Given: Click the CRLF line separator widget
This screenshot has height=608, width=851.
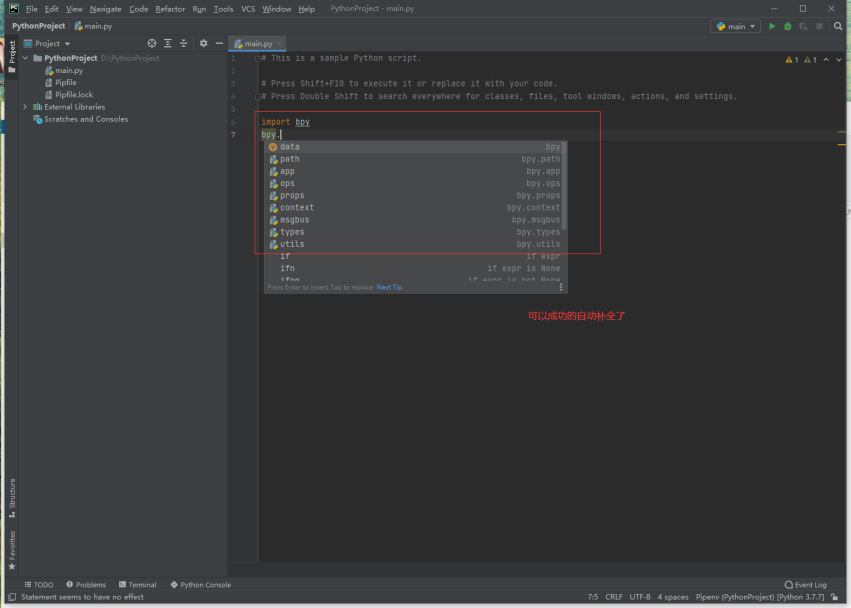Looking at the screenshot, I should click(x=614, y=597).
